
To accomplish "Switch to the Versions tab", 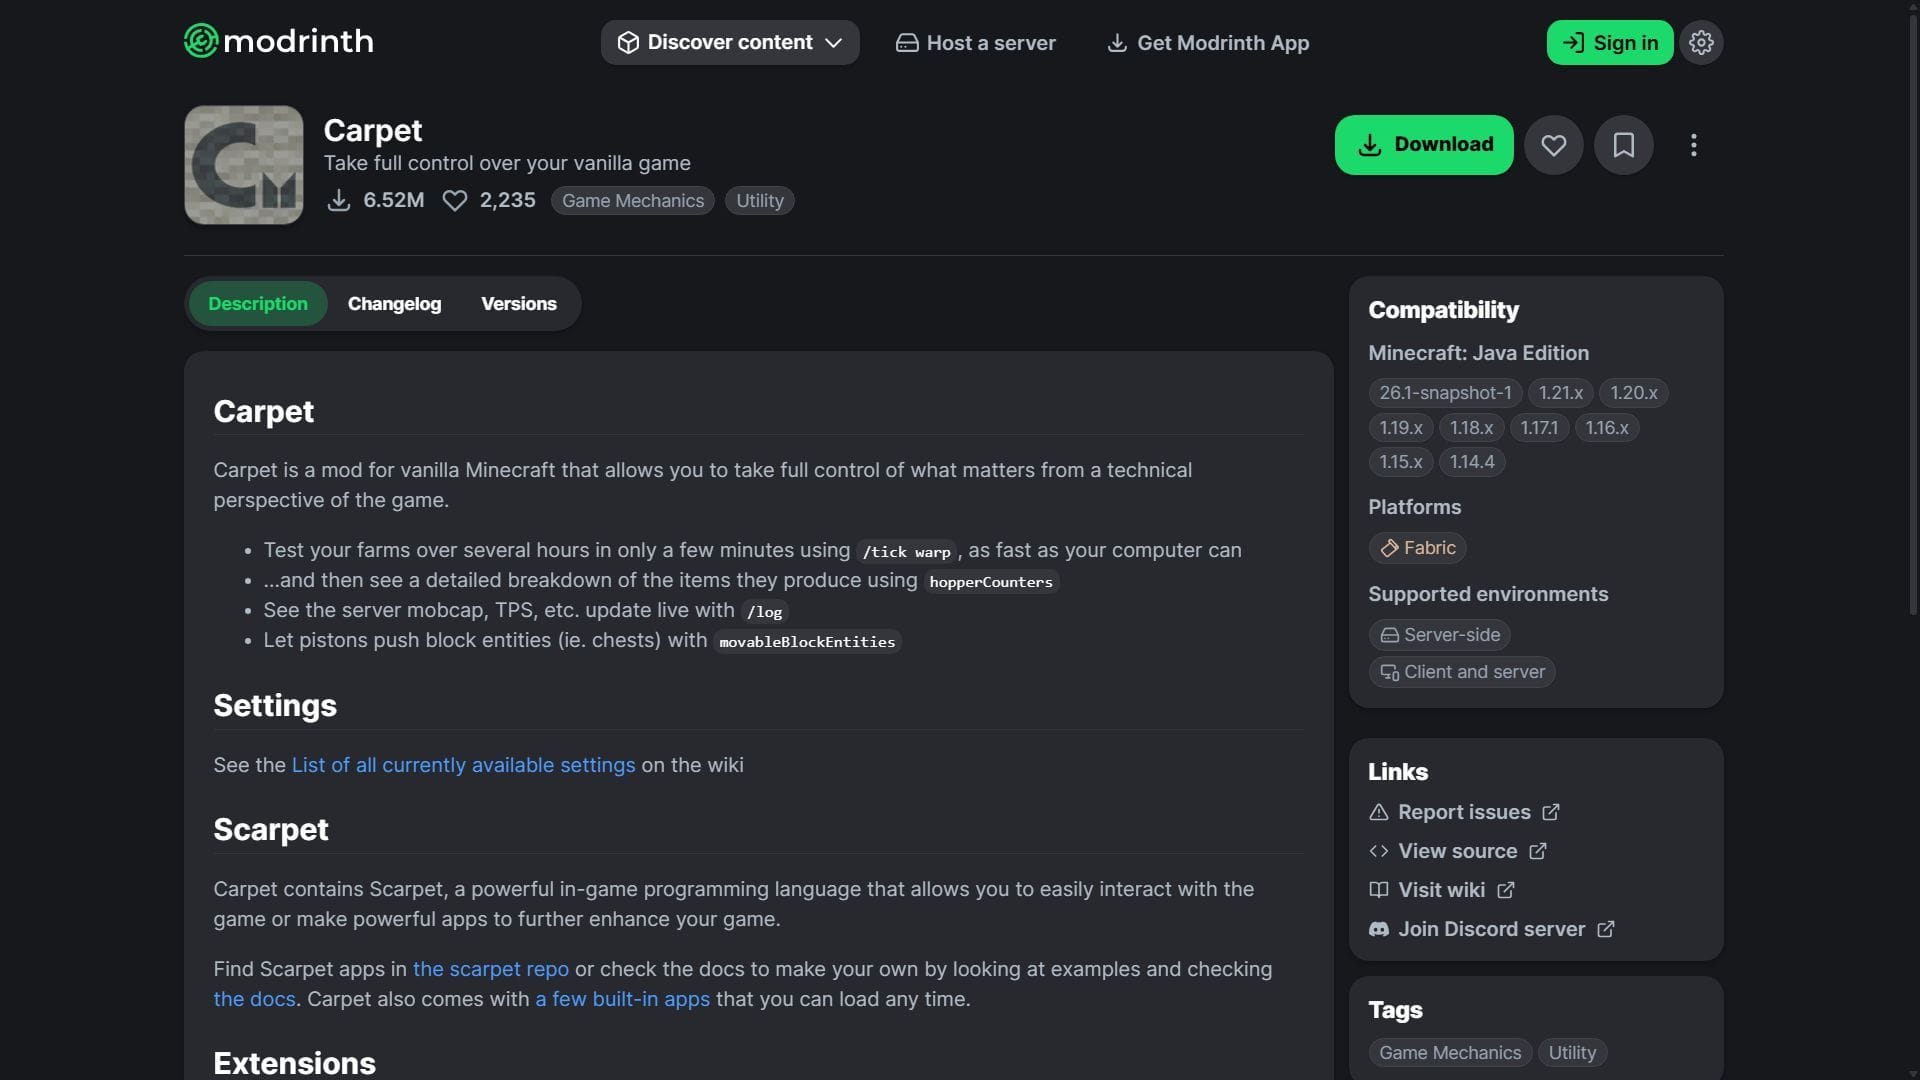I will coord(518,304).
